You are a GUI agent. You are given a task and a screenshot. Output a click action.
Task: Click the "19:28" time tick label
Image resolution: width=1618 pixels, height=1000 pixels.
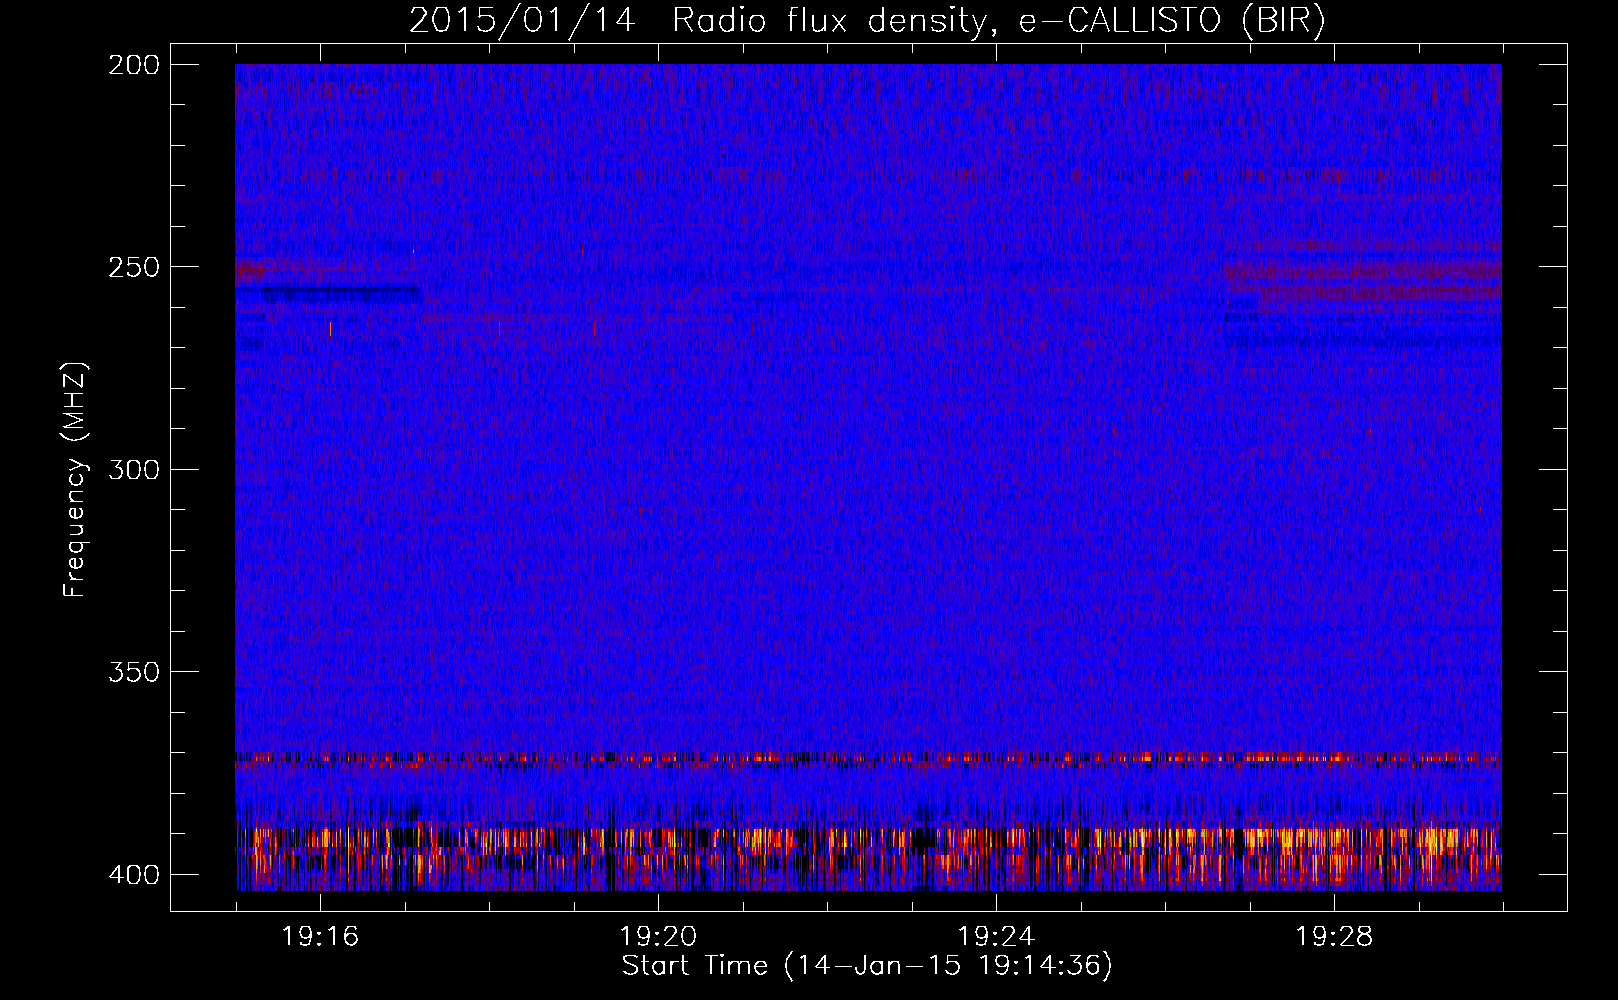(1334, 937)
